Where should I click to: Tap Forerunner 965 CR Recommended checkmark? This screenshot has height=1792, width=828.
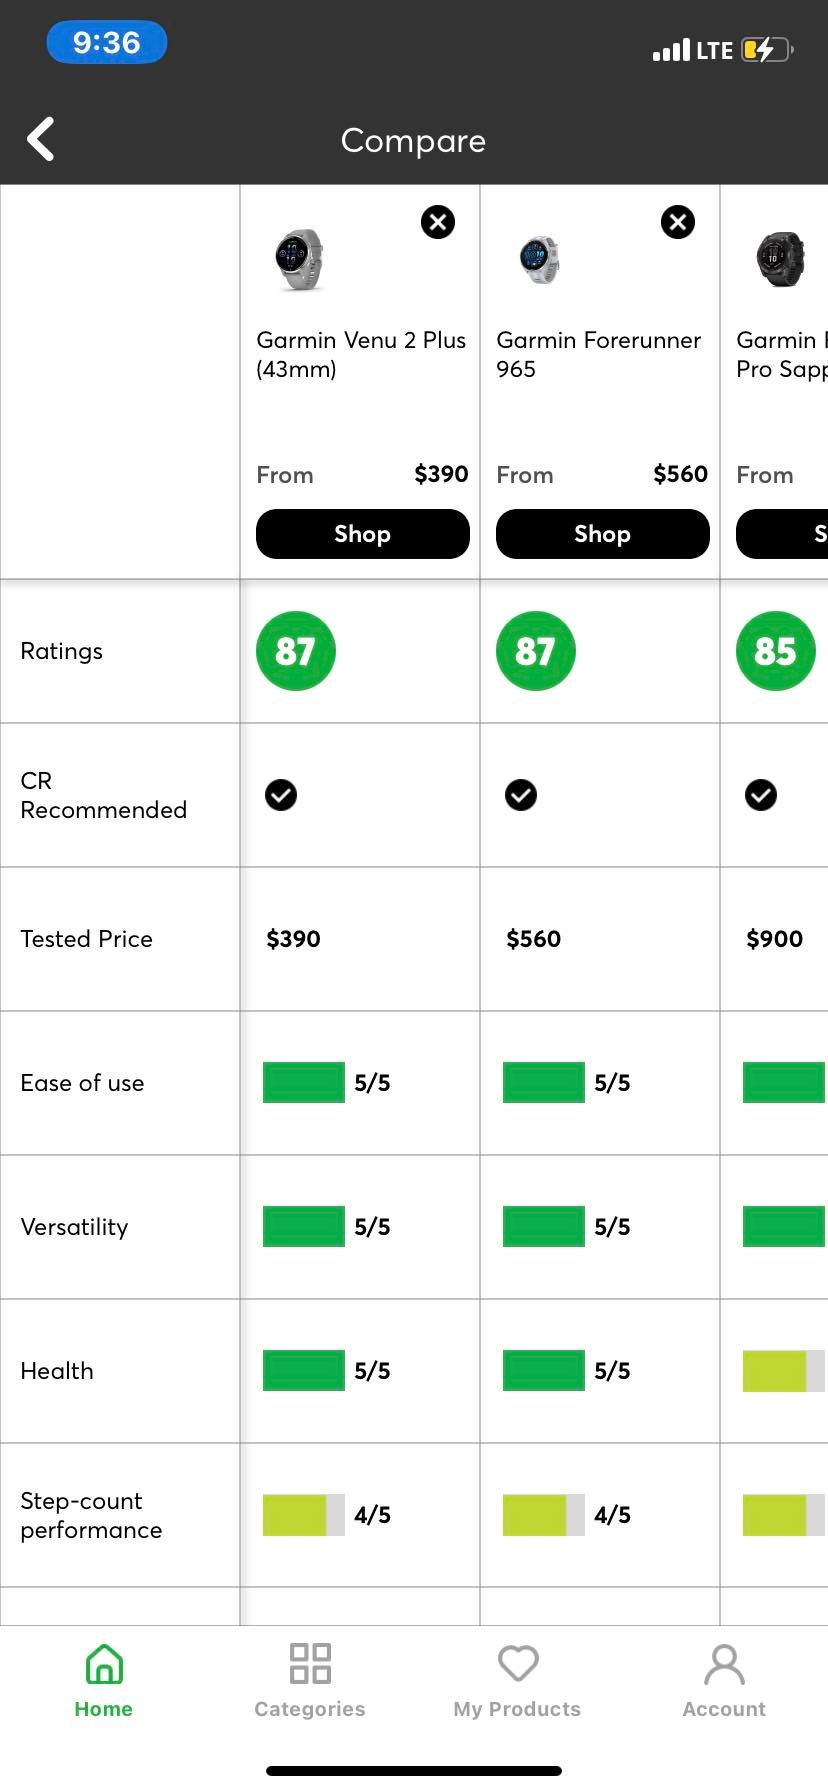coord(521,795)
